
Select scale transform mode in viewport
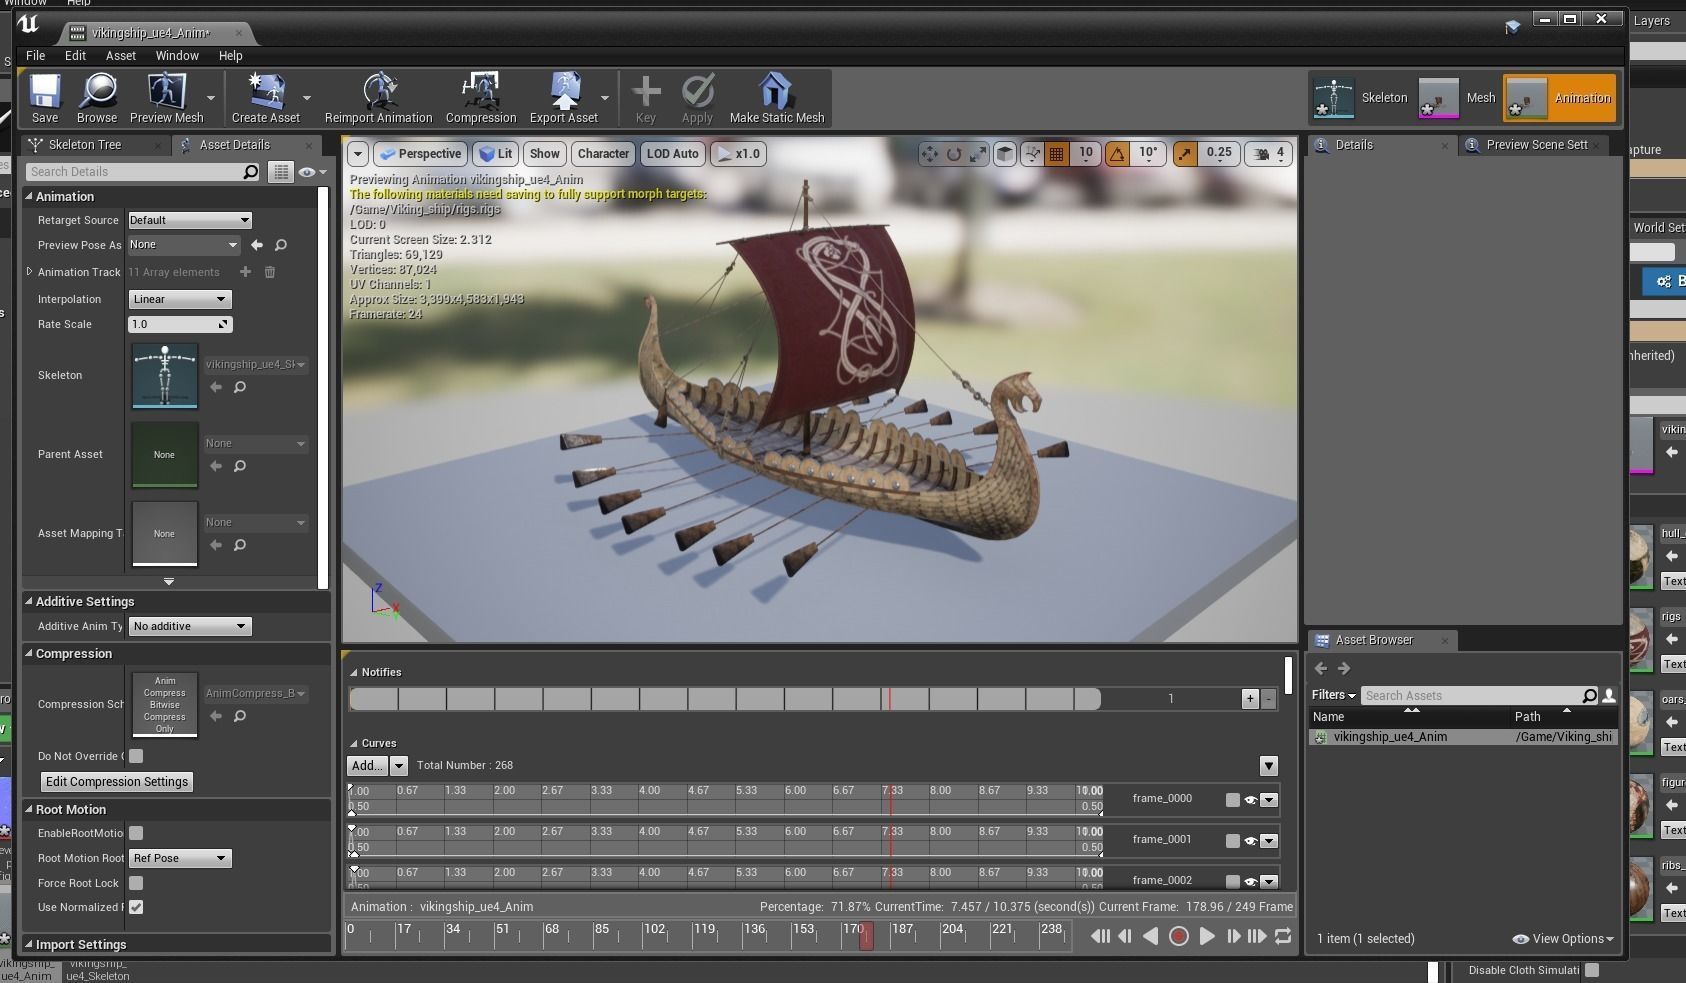coord(978,154)
